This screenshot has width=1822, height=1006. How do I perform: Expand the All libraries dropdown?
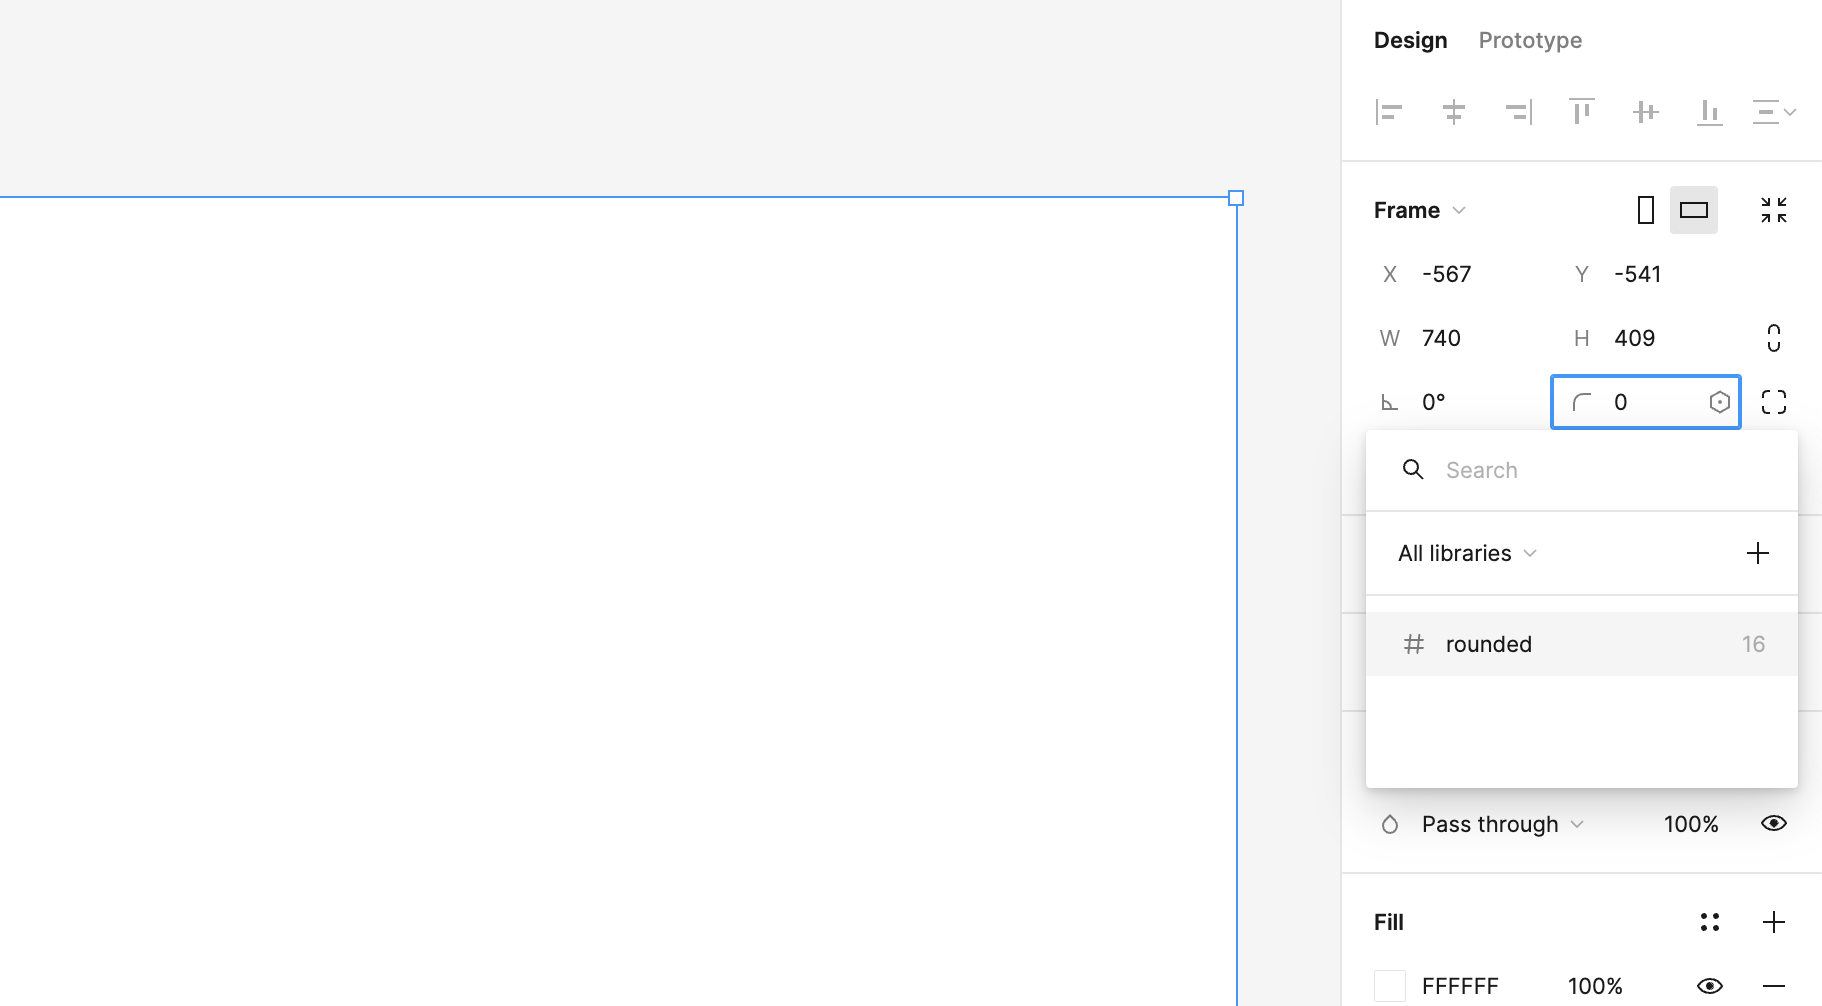1465,553
